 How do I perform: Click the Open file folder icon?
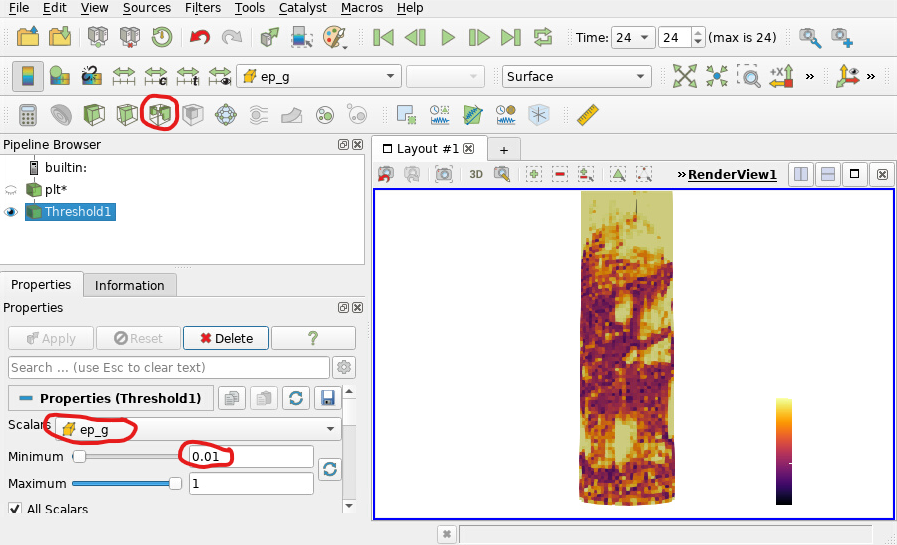pyautogui.click(x=27, y=37)
